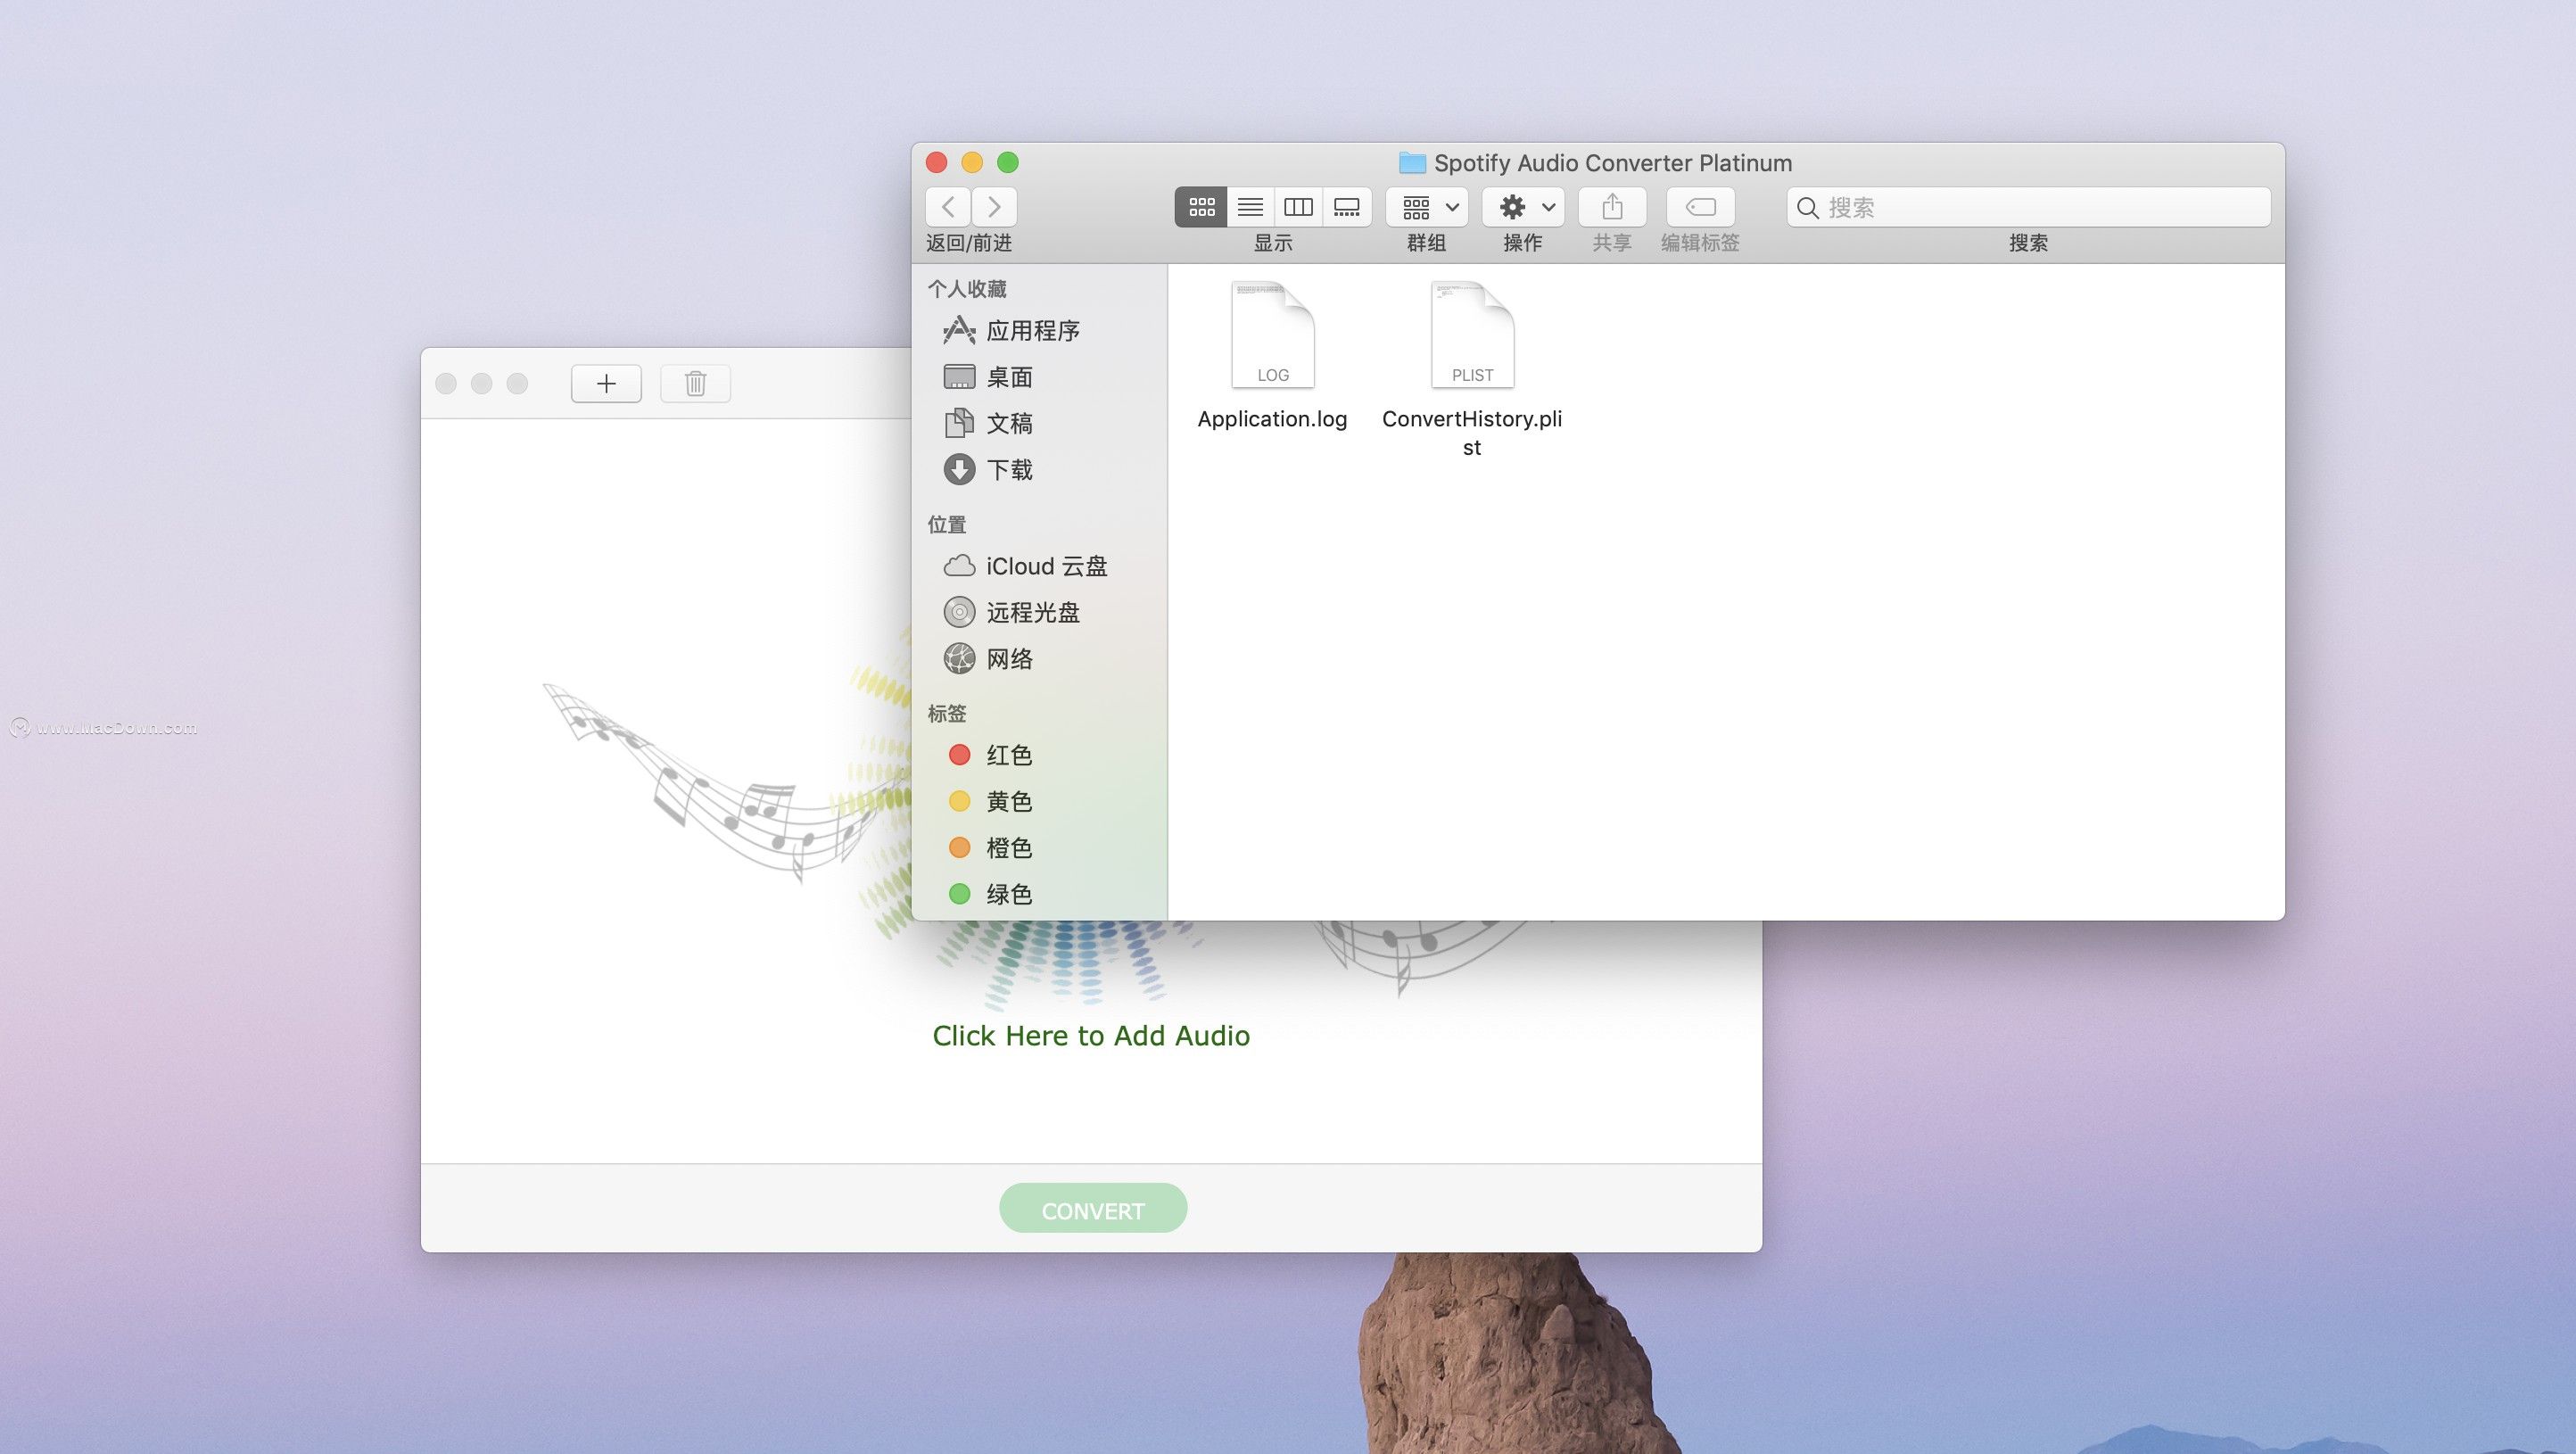Click the 个人收藏 sidebar heading
Viewport: 2576px width, 1454px height.
click(x=967, y=289)
